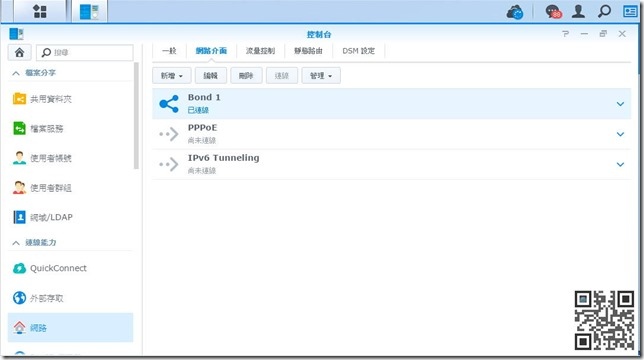The width and height of the screenshot is (644, 360).
Task: Click the 已連線 status under Bond 1
Action: [198, 110]
